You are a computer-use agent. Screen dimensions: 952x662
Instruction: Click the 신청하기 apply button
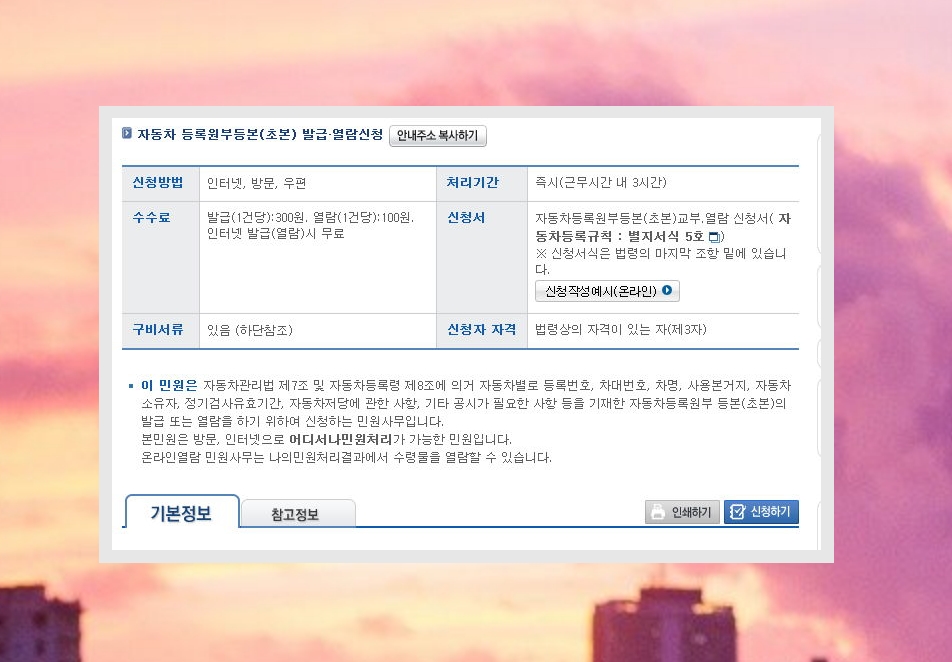pyautogui.click(x=761, y=512)
